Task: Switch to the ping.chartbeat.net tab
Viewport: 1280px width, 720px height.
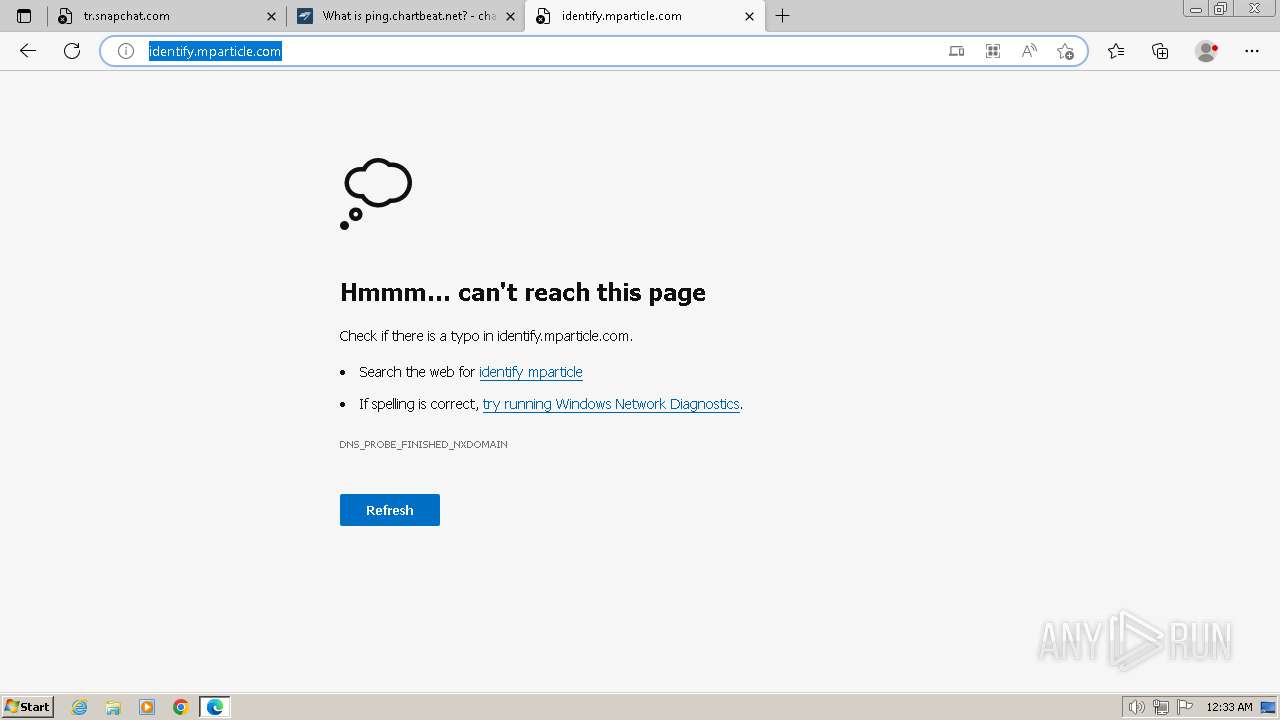Action: click(405, 16)
